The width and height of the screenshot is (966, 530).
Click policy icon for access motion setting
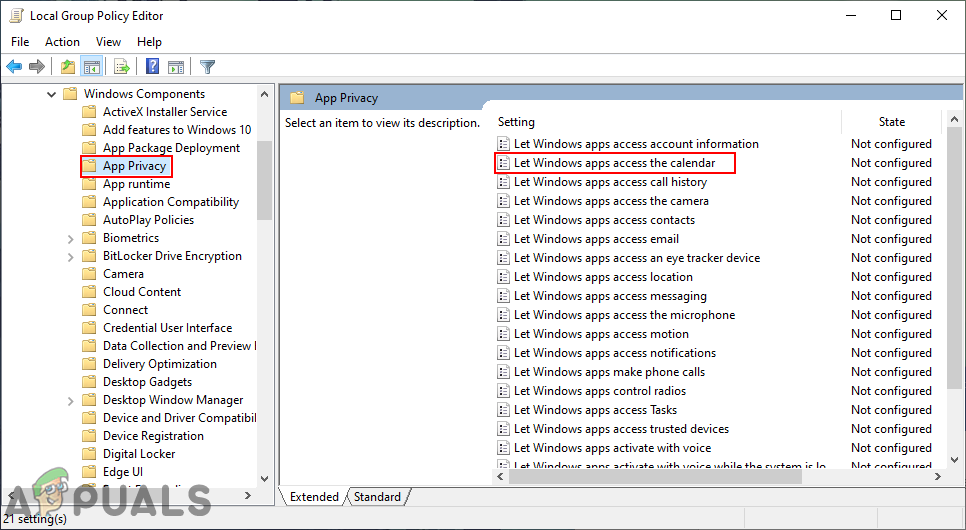pos(504,334)
